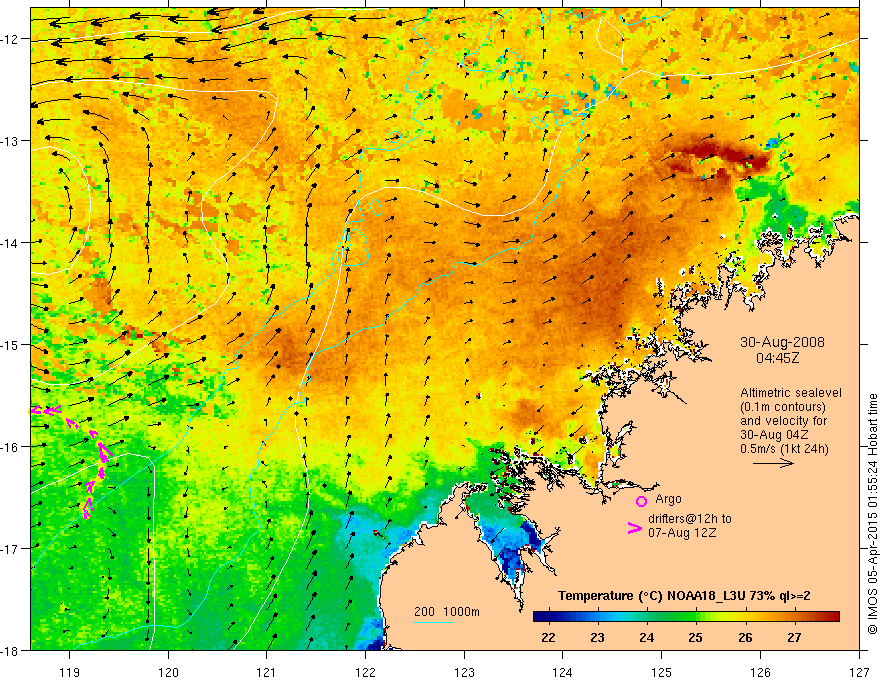Click the dark blue end of temperature colorbar
880x680 pixels.
pos(540,617)
